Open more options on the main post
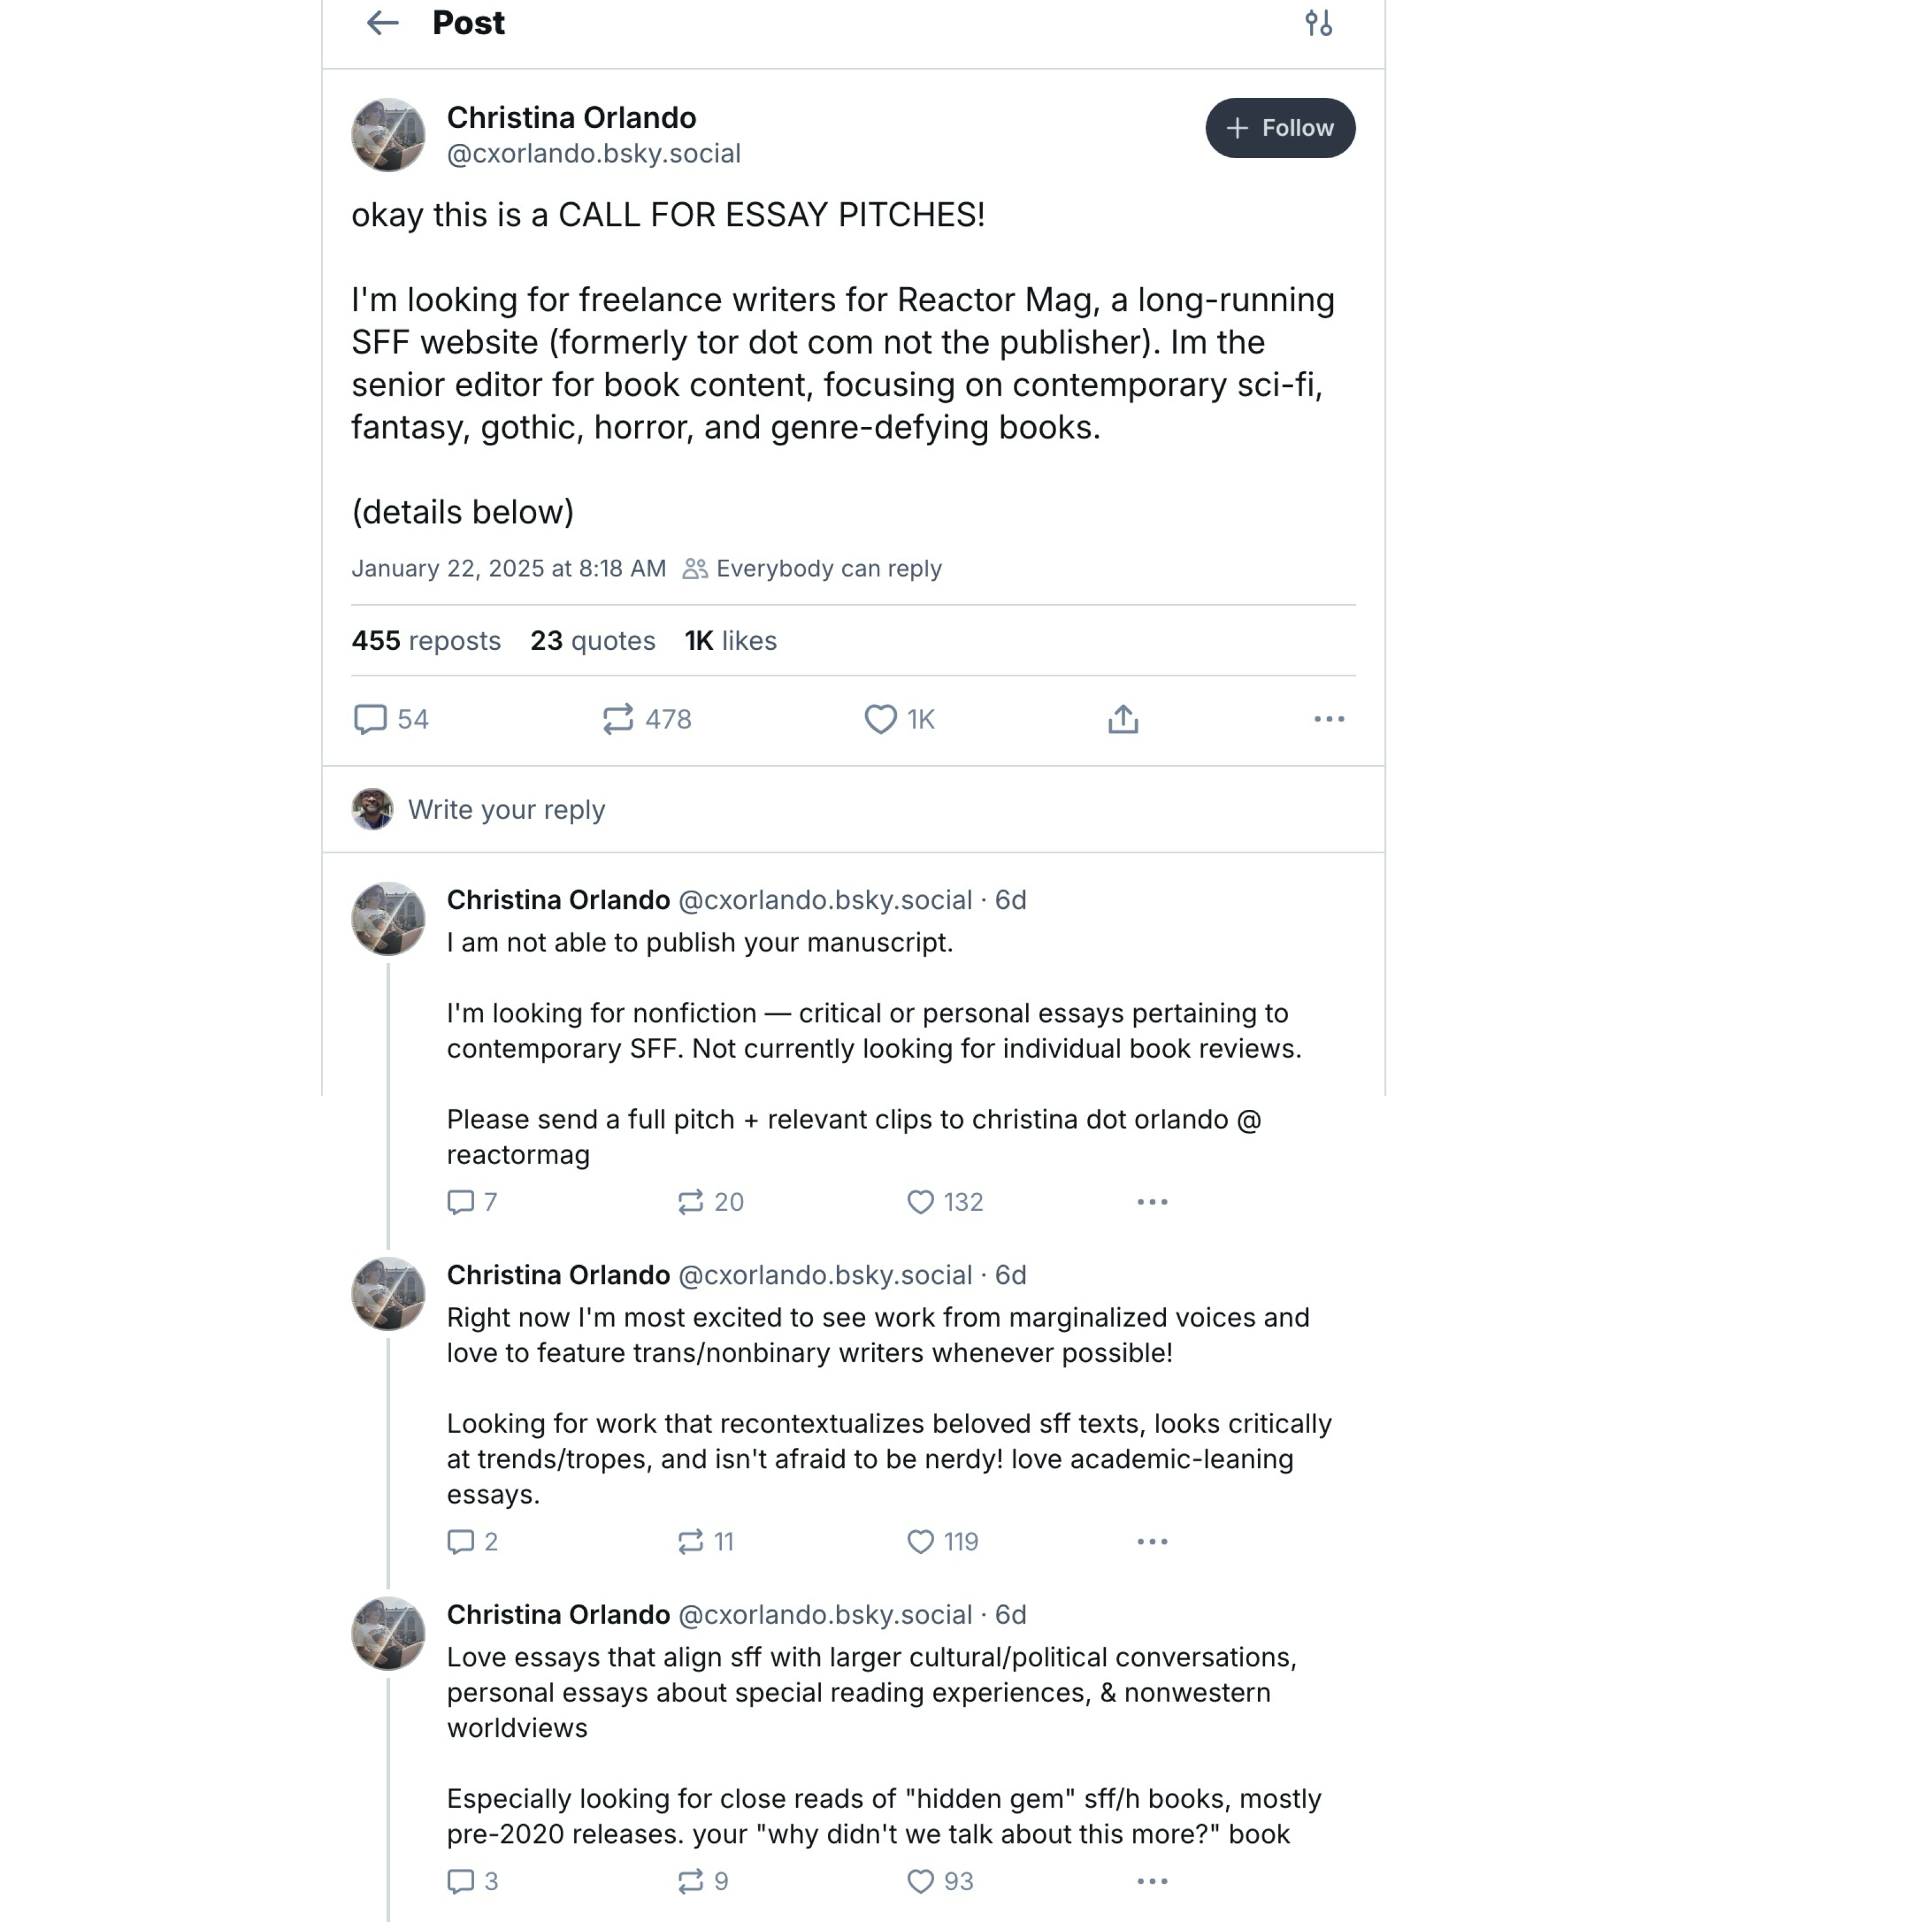 [1328, 719]
